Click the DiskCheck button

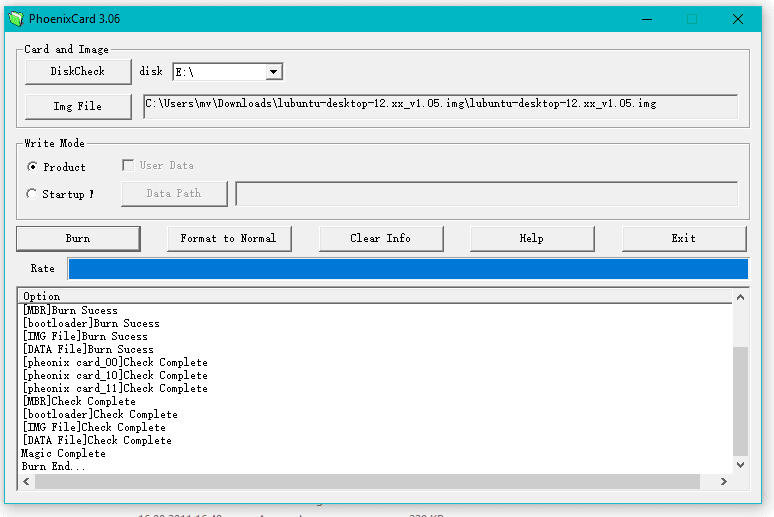[x=78, y=72]
